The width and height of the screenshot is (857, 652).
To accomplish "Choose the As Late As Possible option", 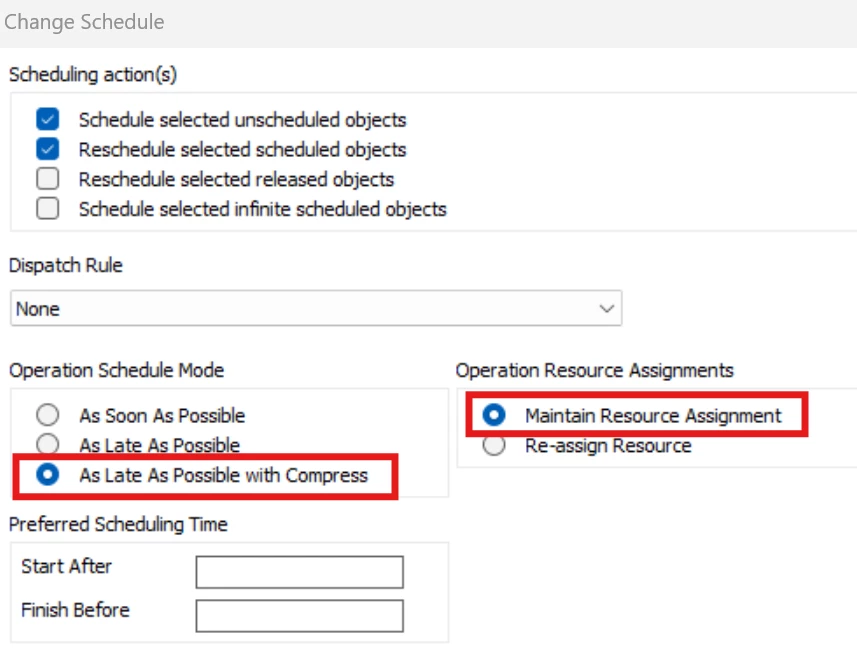I will click(x=47, y=444).
